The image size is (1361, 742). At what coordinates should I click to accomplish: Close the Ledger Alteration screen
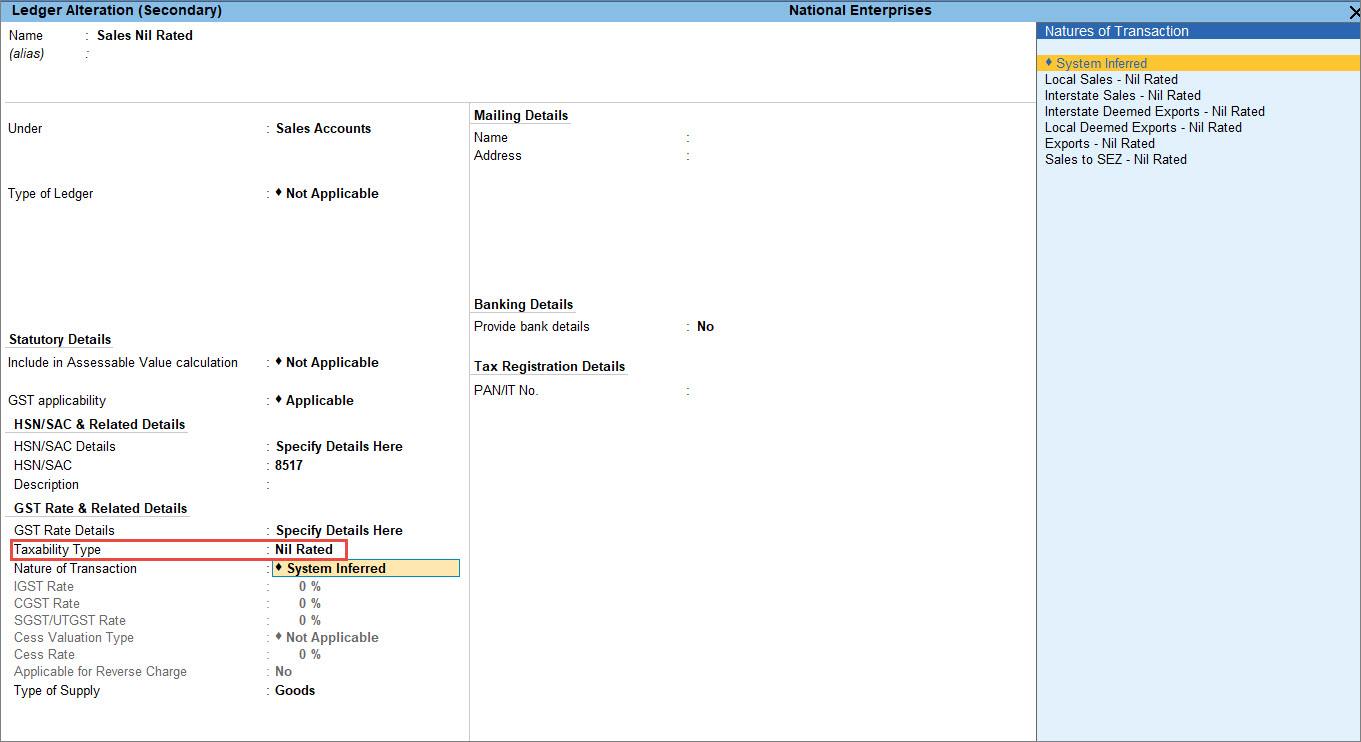click(x=1353, y=12)
